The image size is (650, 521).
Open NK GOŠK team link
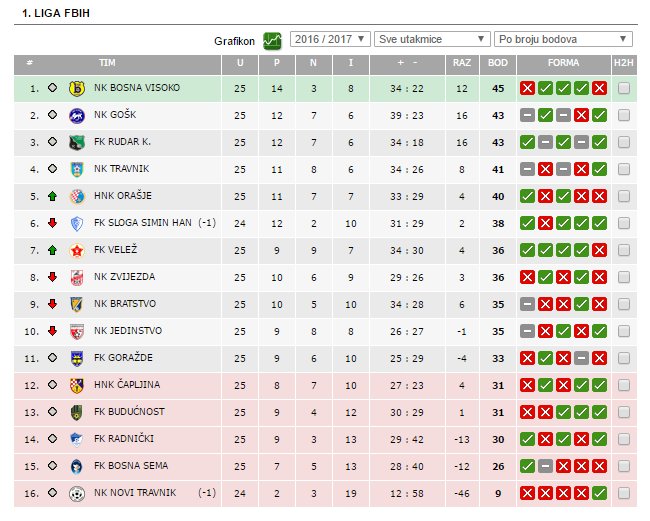click(x=112, y=115)
